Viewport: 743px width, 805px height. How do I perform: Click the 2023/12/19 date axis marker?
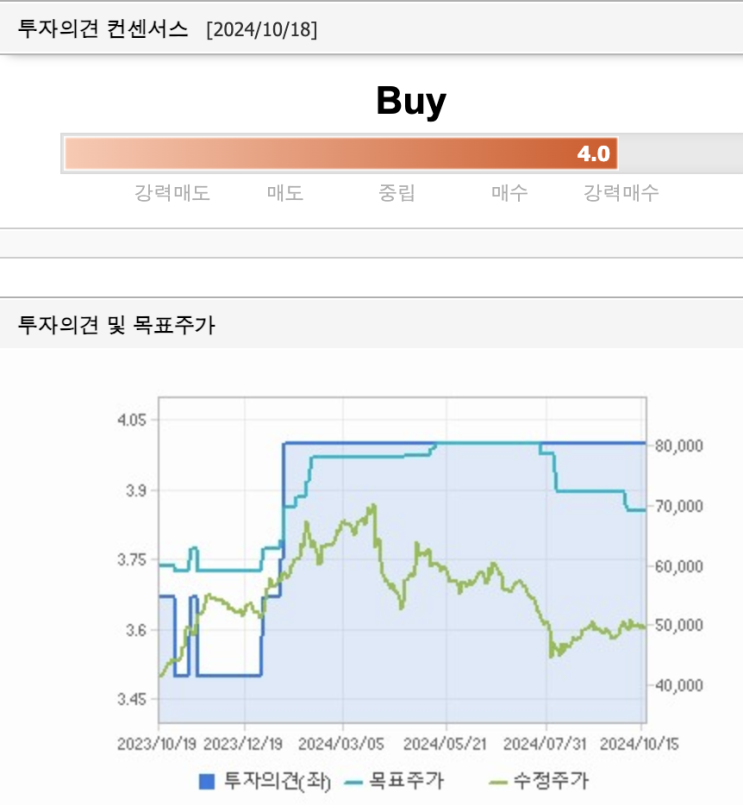click(243, 744)
